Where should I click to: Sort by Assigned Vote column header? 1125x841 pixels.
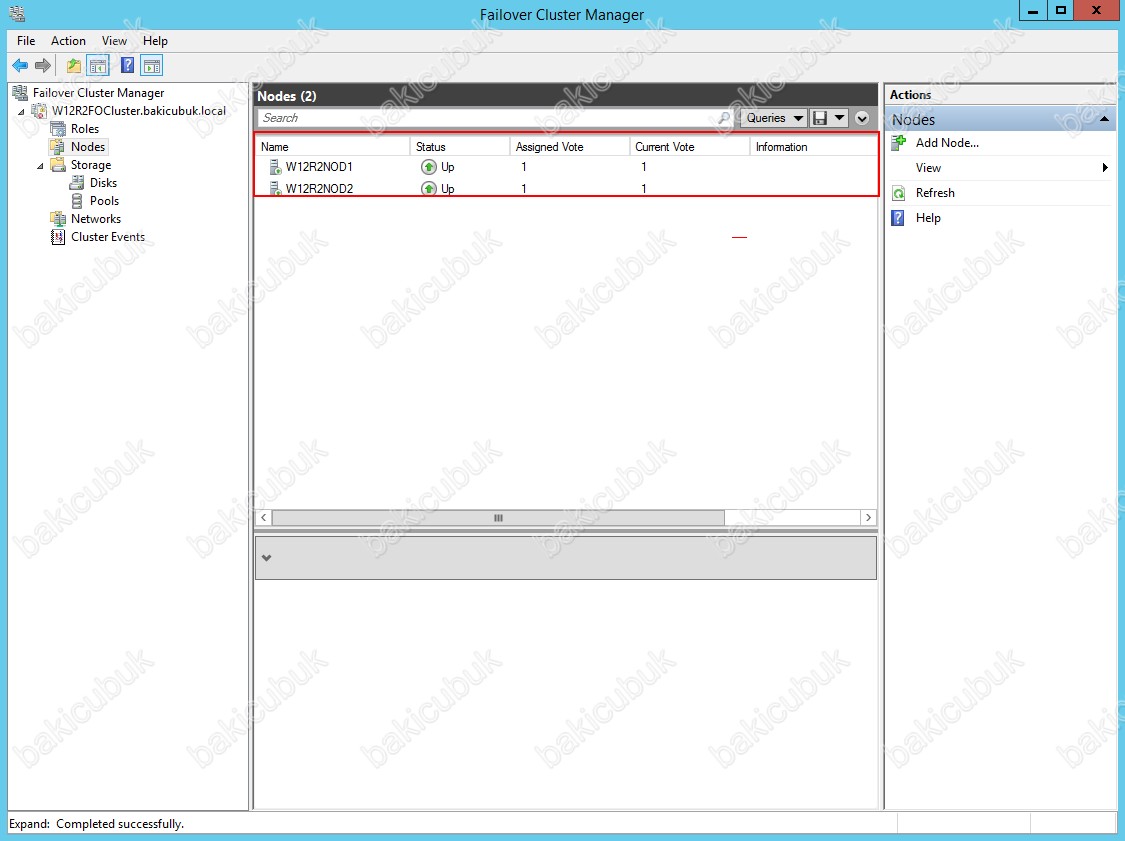[x=570, y=147]
